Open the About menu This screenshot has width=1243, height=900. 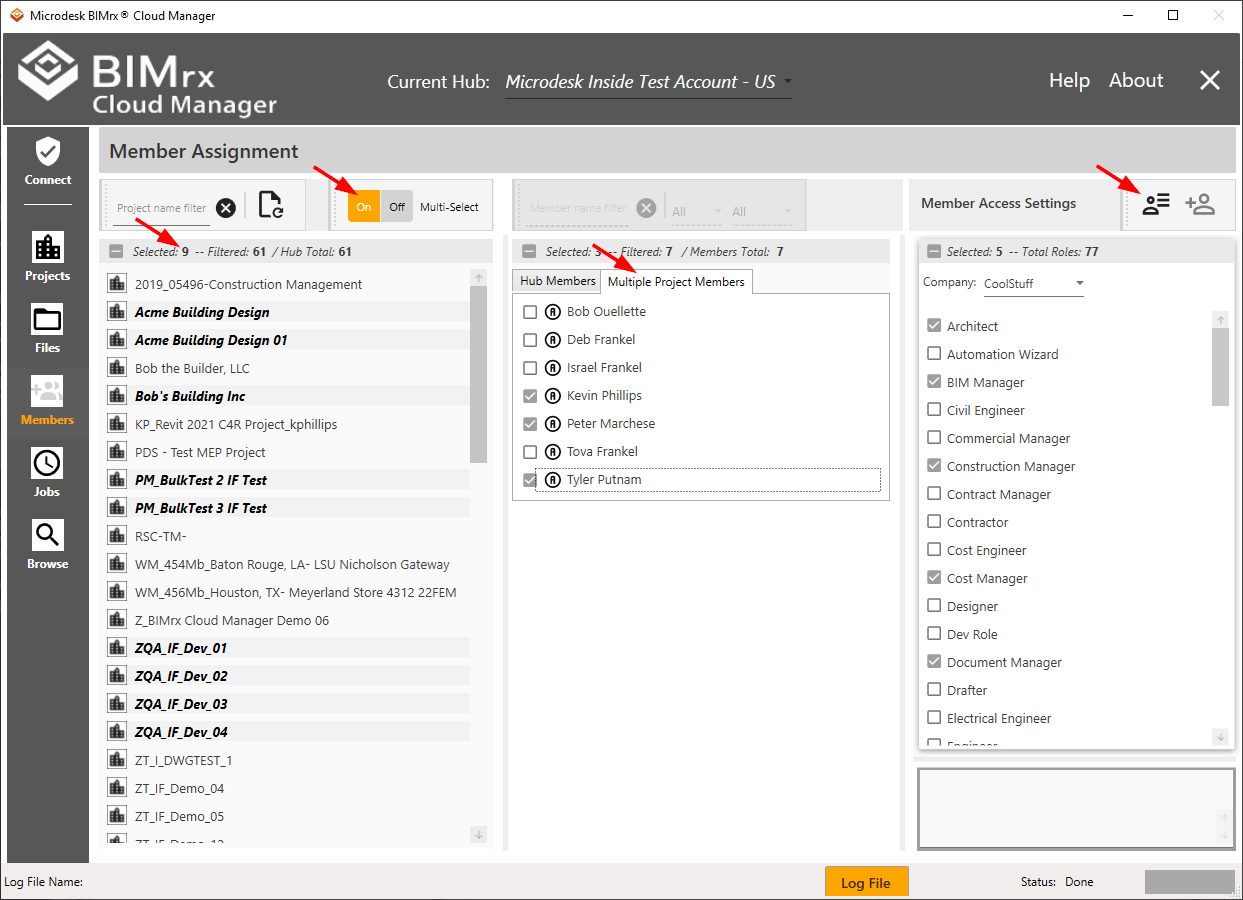1136,81
